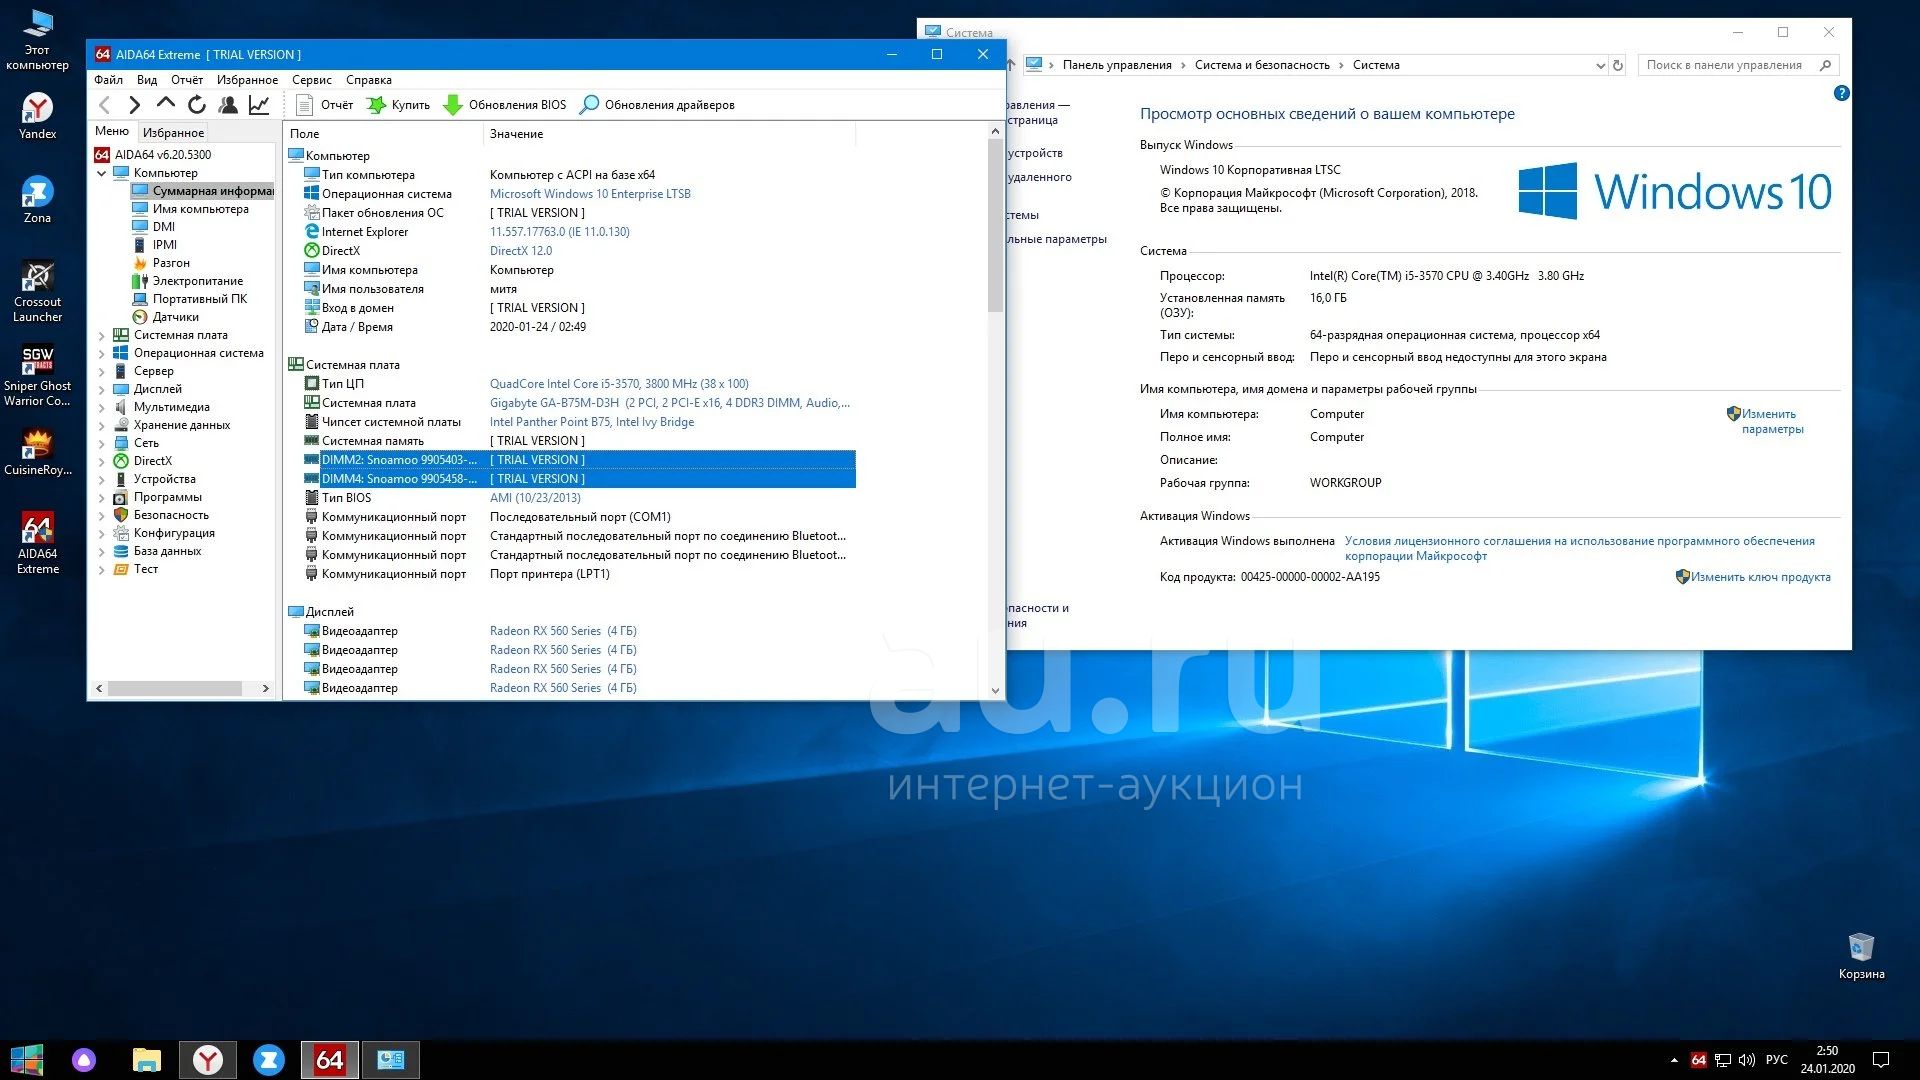
Task: Expand the Мультимедиа tree node
Action: [101, 408]
